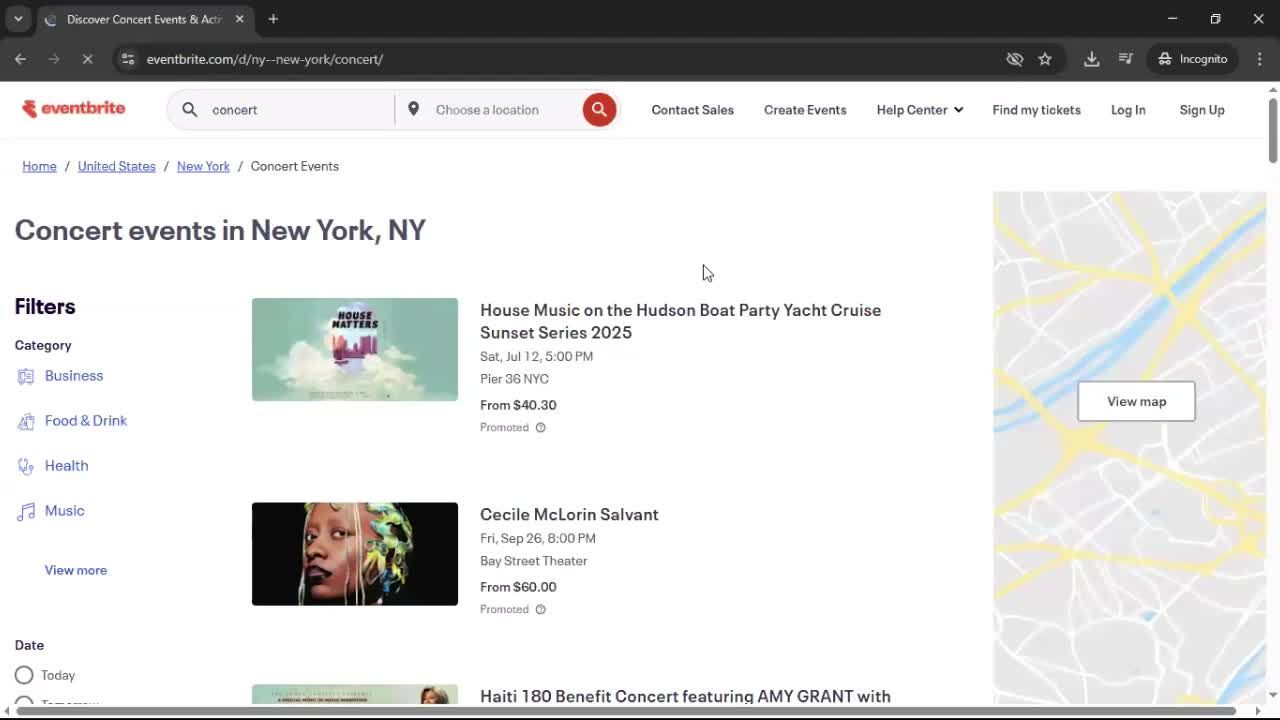Click the House Matters event thumbnail
Screen dimensions: 1280x720
point(355,350)
